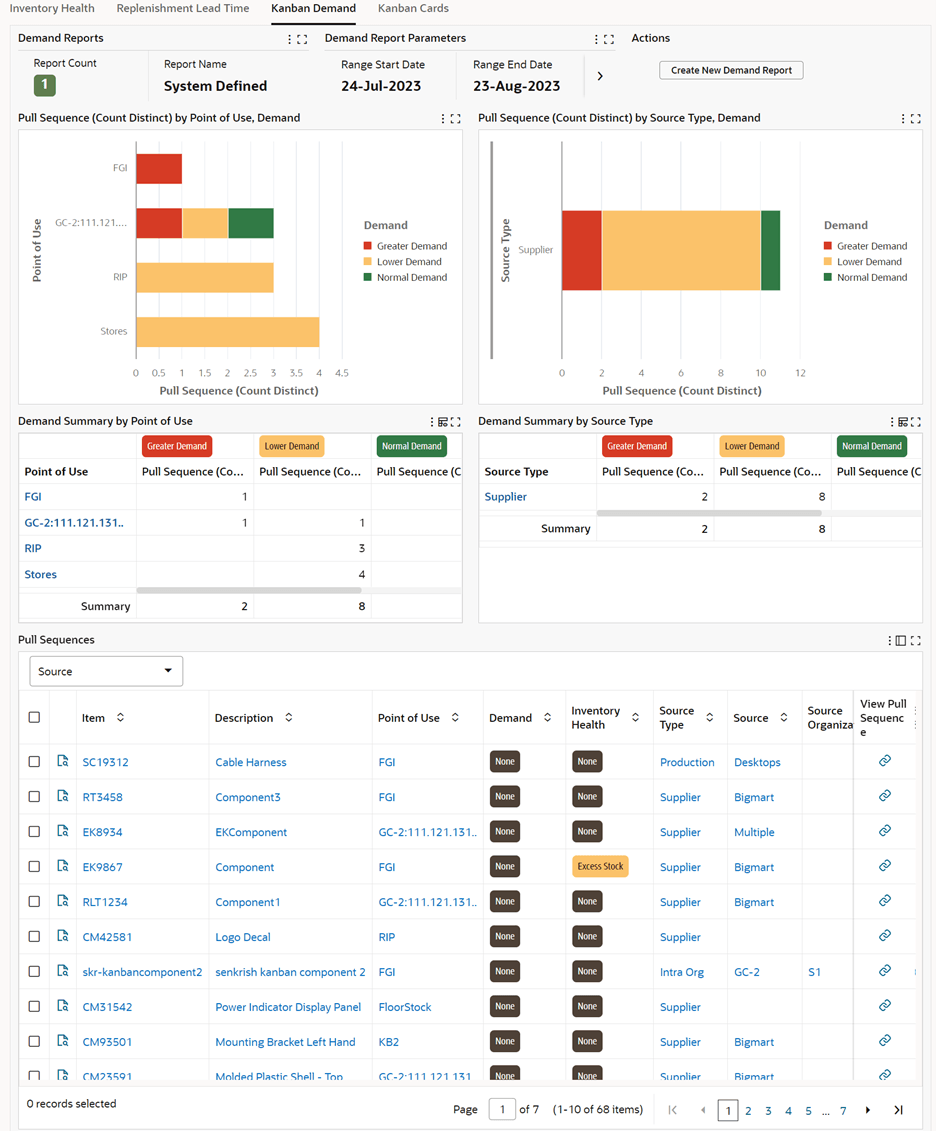View pull sequence link icon for SC19312
The image size is (936, 1131).
point(885,761)
